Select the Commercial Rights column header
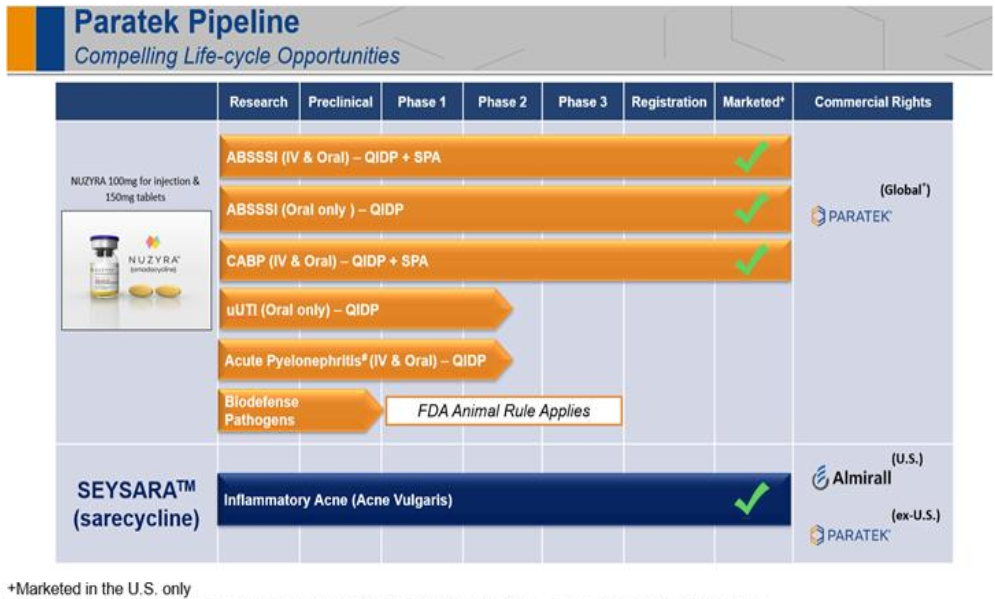The width and height of the screenshot is (995, 599). coord(873,102)
